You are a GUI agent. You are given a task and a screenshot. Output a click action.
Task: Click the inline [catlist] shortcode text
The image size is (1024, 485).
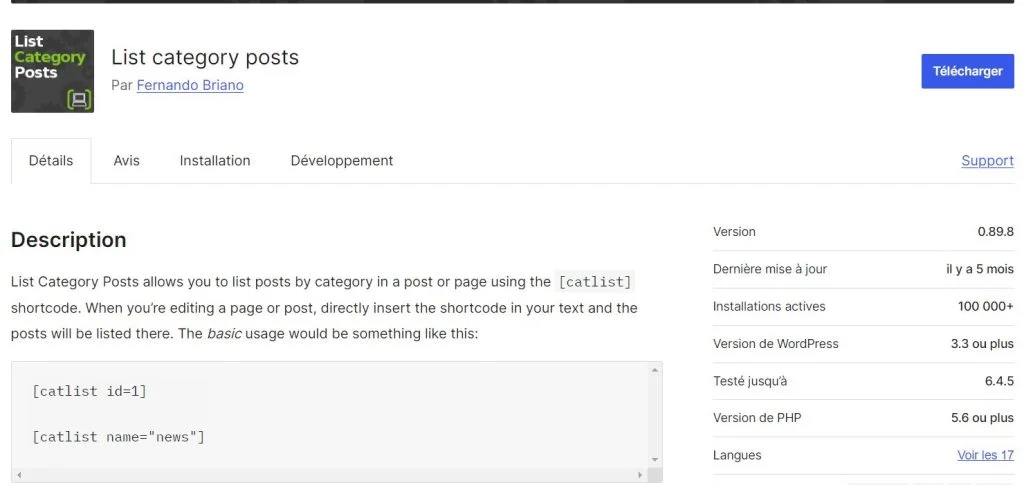595,283
